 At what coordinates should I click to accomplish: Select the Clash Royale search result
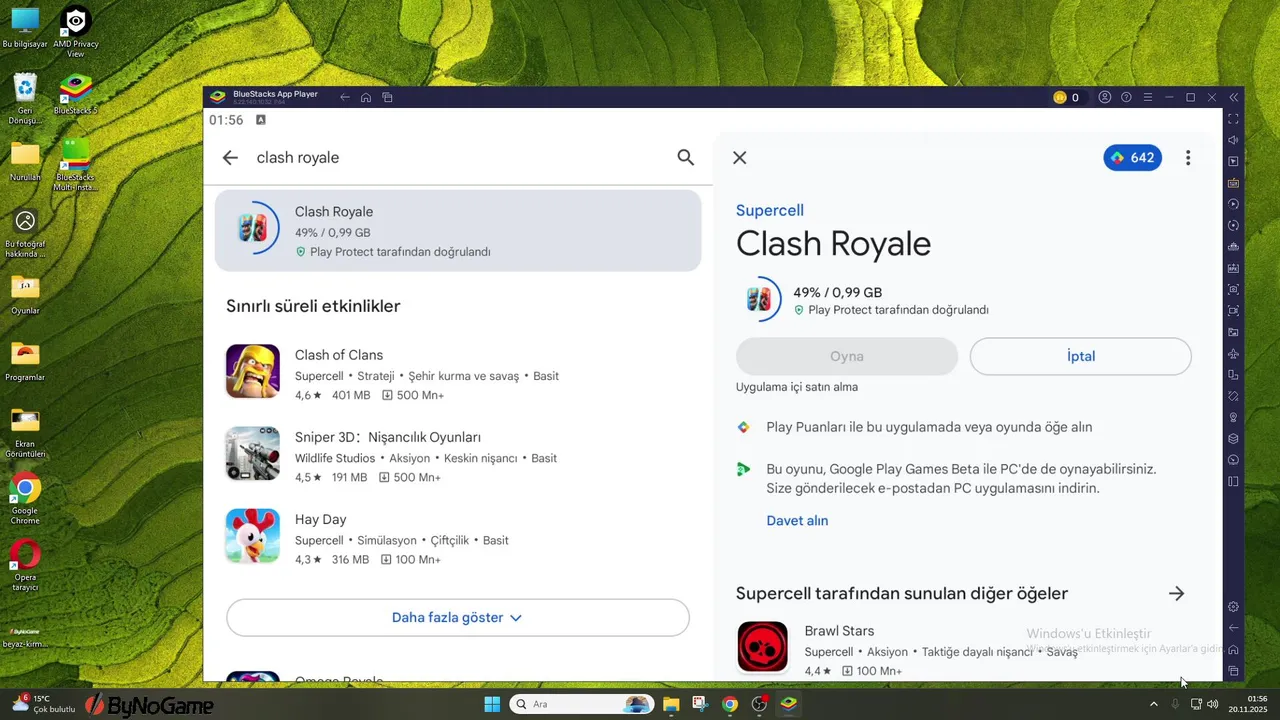pos(458,231)
